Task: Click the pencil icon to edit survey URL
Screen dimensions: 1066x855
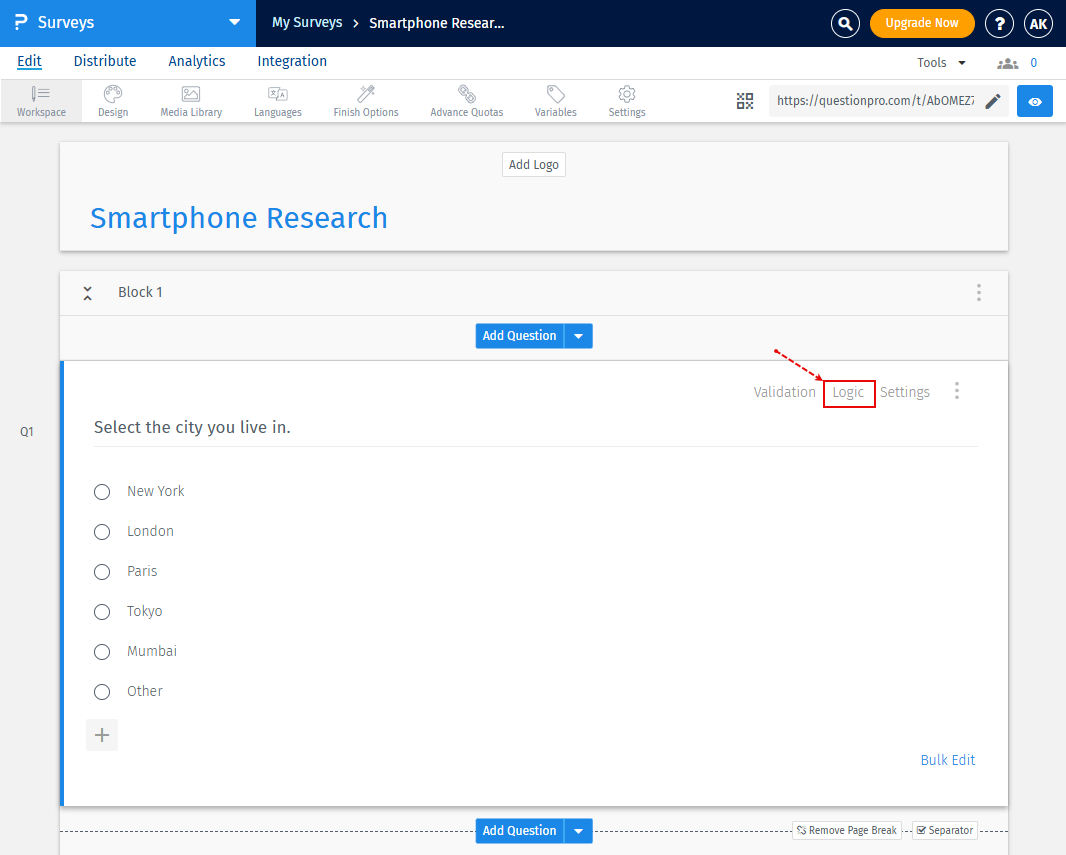Action: click(992, 101)
